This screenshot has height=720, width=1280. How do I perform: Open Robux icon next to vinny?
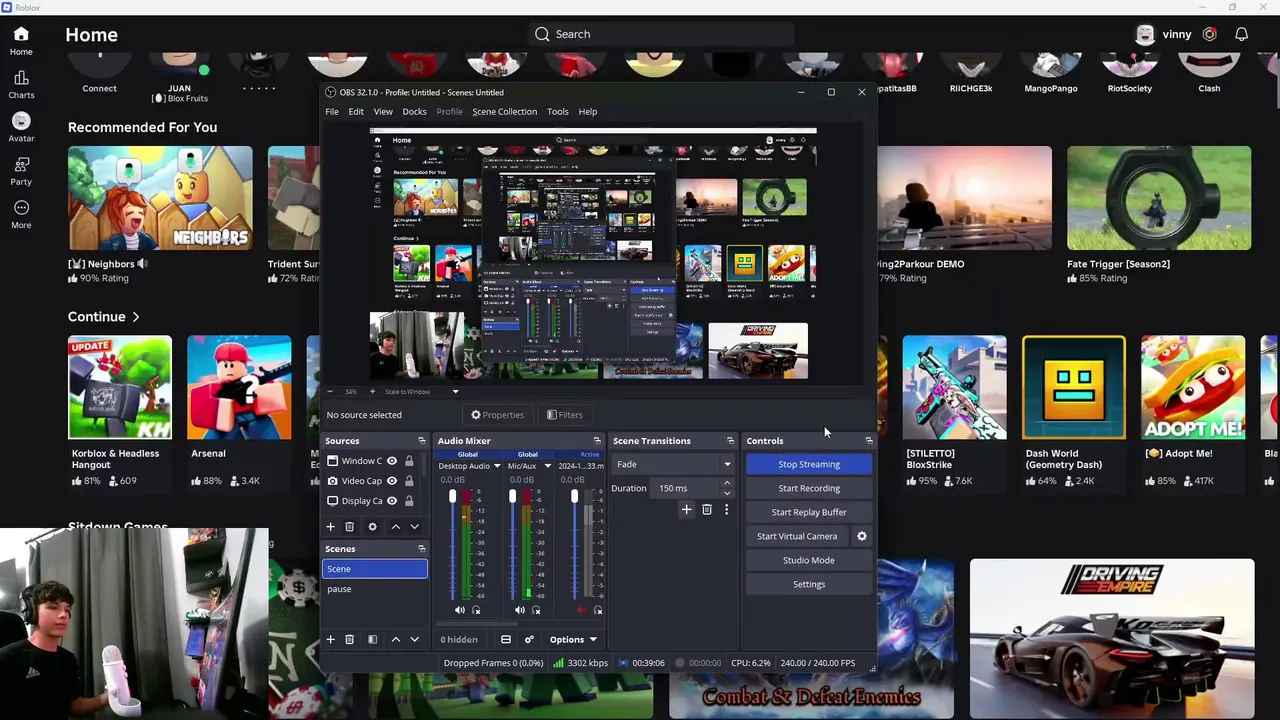pos(1209,34)
